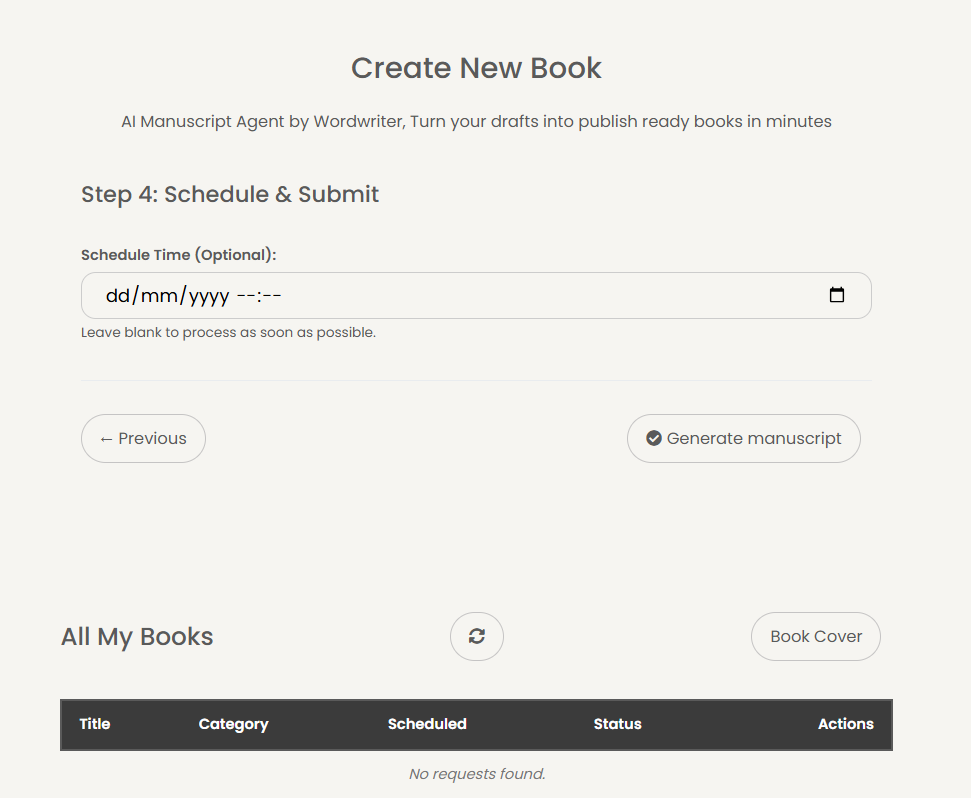This screenshot has height=798, width=971.
Task: Click the 'Create New Book' title
Action: pos(476,68)
